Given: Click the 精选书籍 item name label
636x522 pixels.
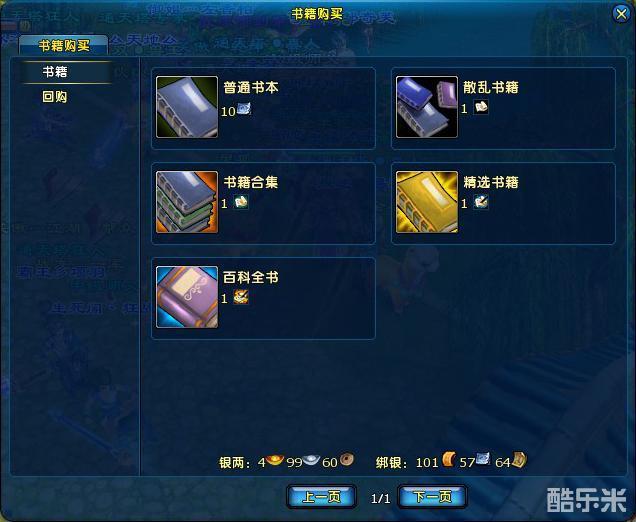Looking at the screenshot, I should click(491, 182).
